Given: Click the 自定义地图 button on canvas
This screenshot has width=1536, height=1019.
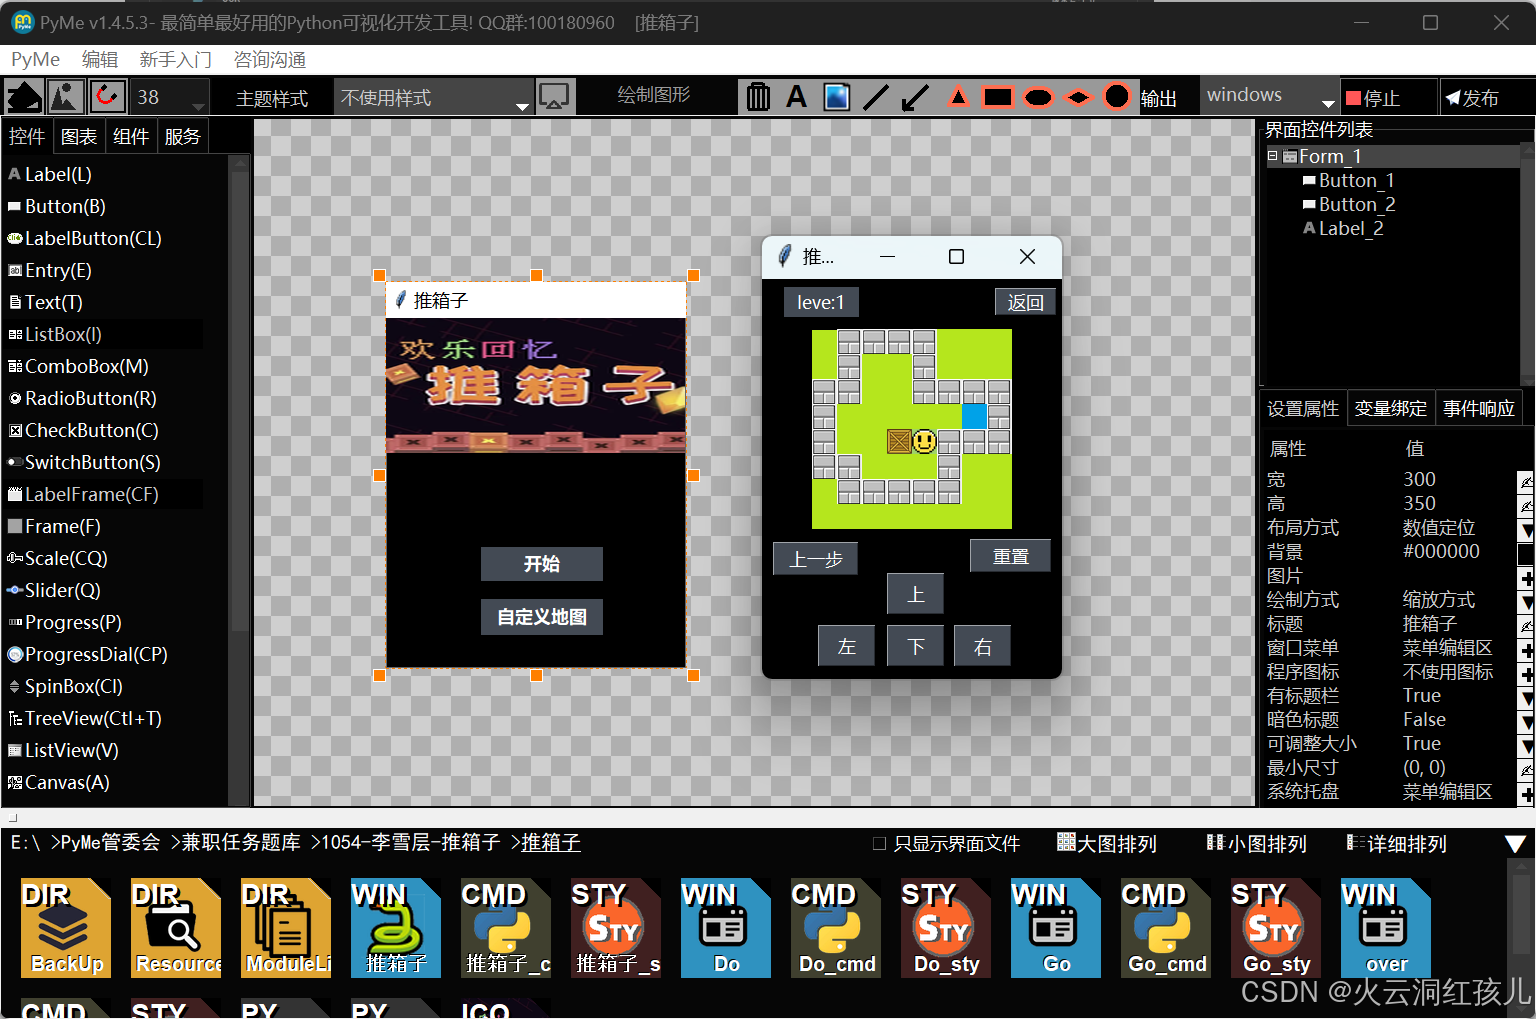Looking at the screenshot, I should click(x=542, y=617).
